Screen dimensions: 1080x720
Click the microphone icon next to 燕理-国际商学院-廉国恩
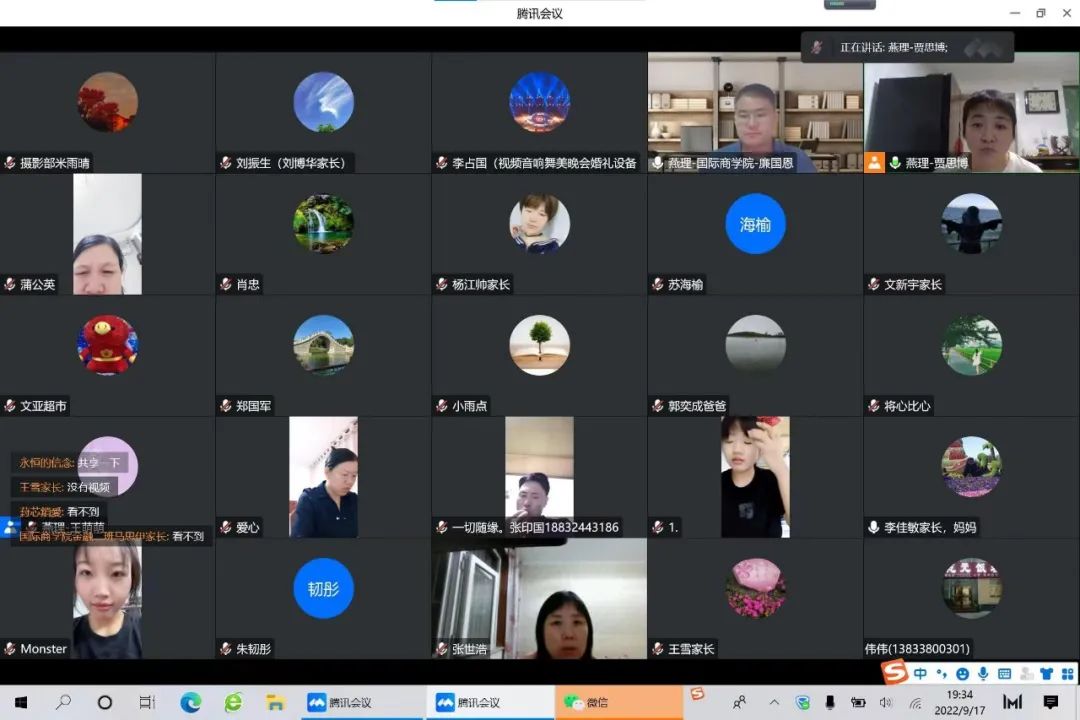tap(657, 163)
